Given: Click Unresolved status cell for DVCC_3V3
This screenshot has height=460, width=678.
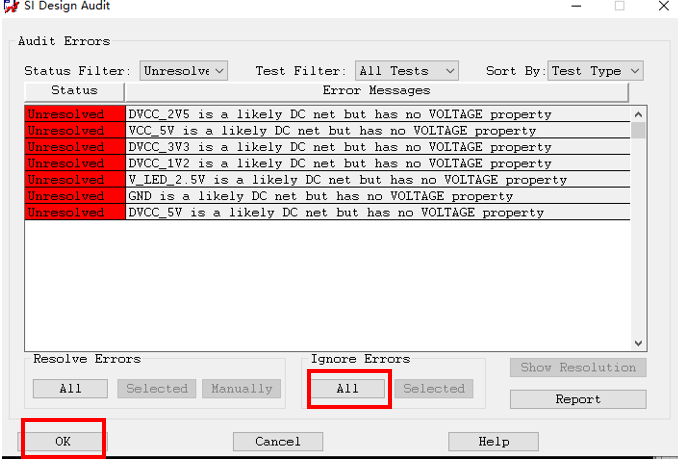Looking at the screenshot, I should [x=75, y=147].
